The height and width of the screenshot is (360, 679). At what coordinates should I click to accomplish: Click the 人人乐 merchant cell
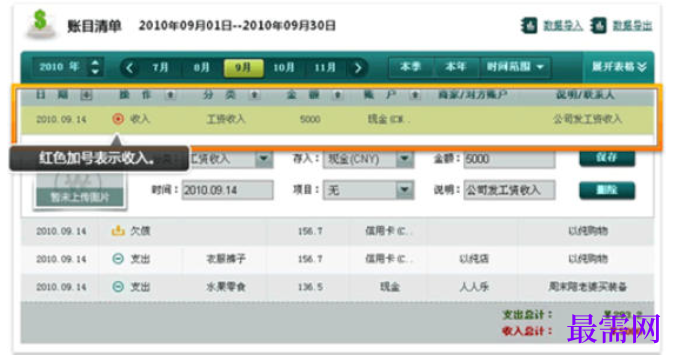pos(474,287)
